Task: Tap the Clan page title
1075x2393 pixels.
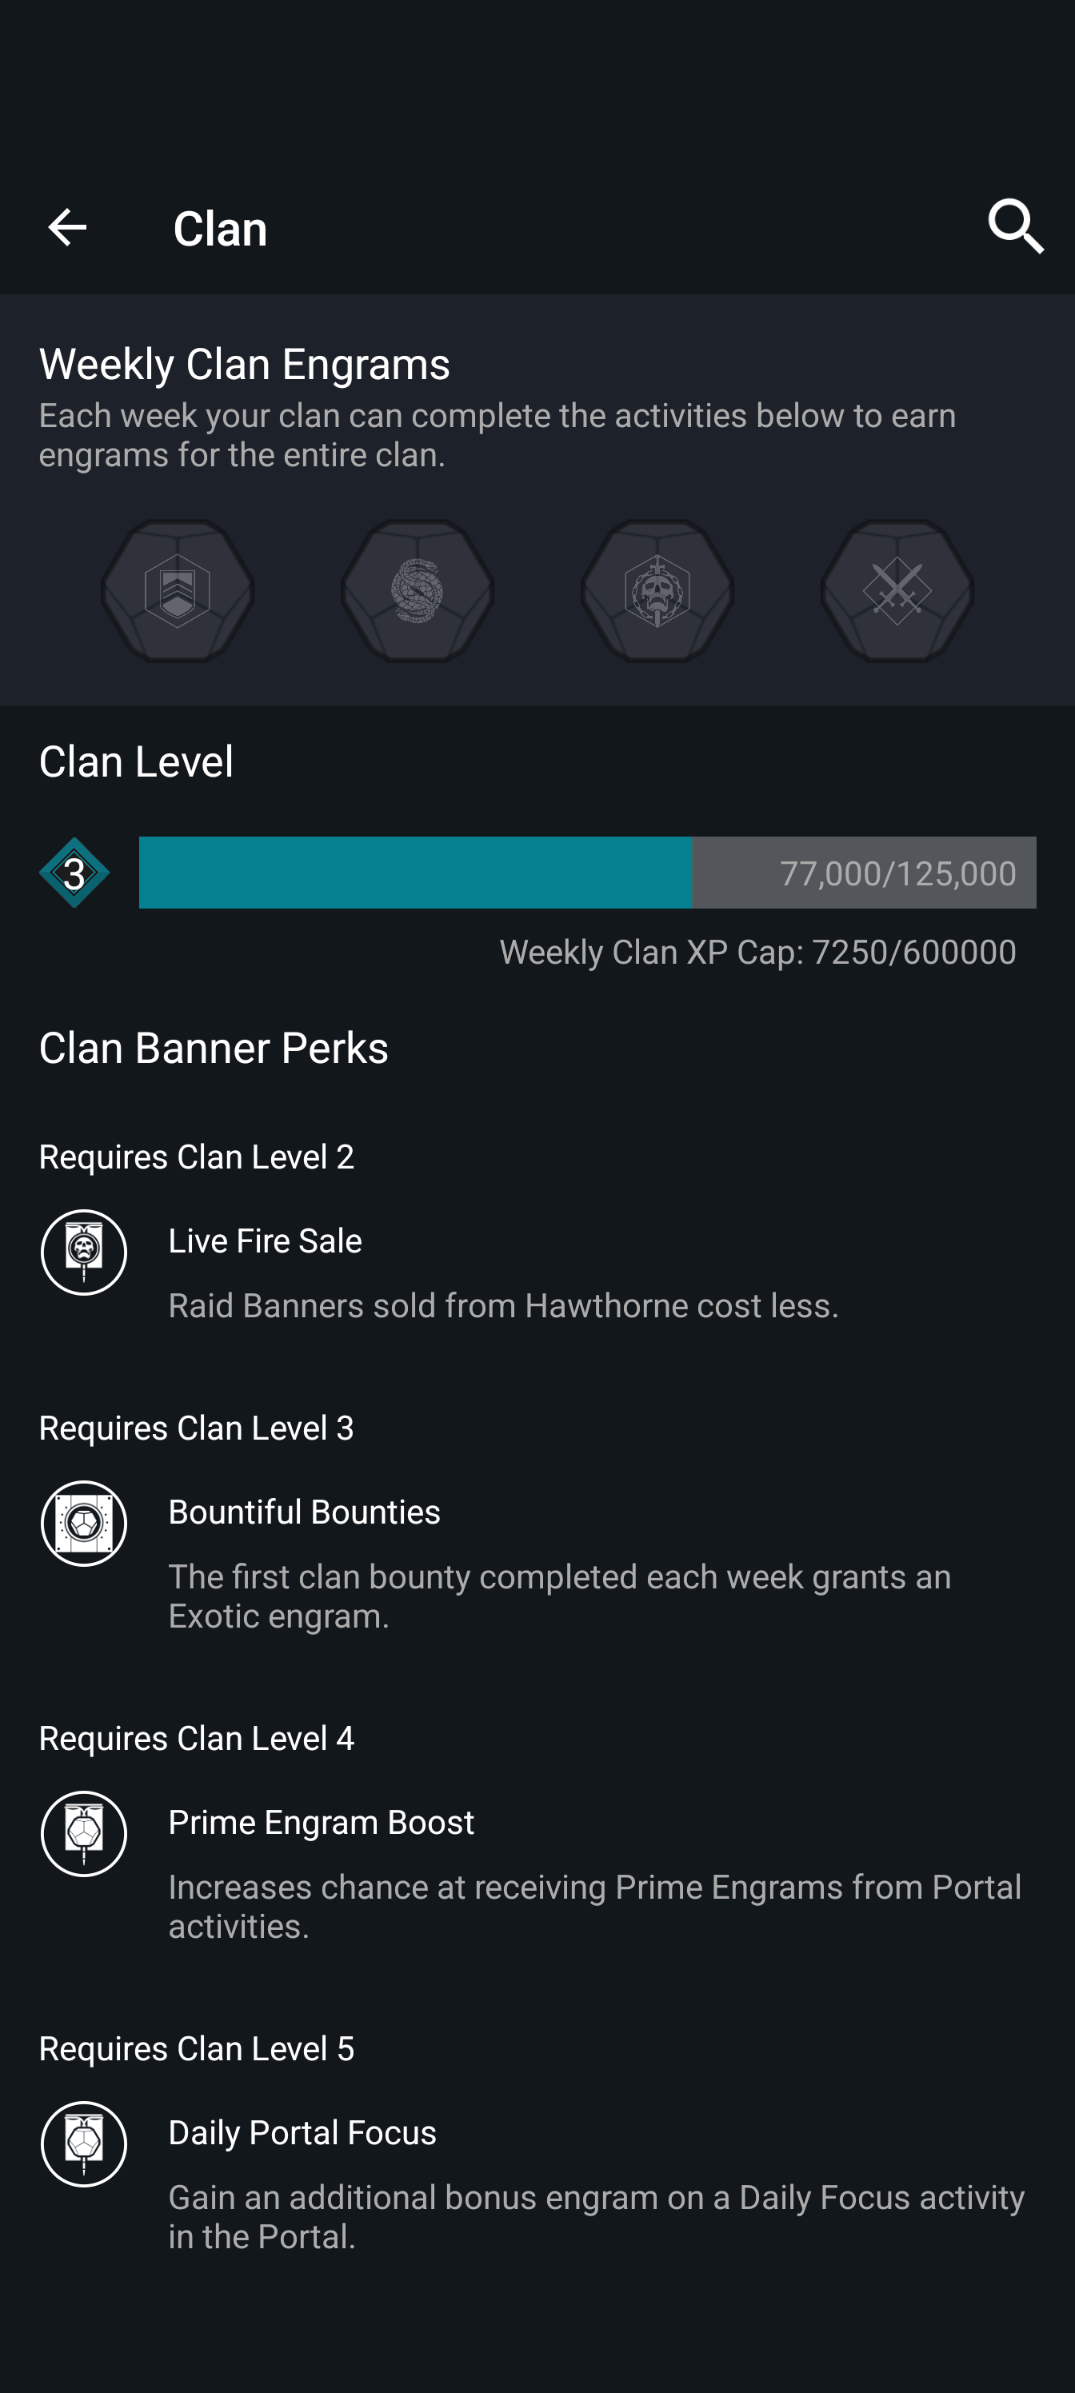Action: [x=220, y=229]
